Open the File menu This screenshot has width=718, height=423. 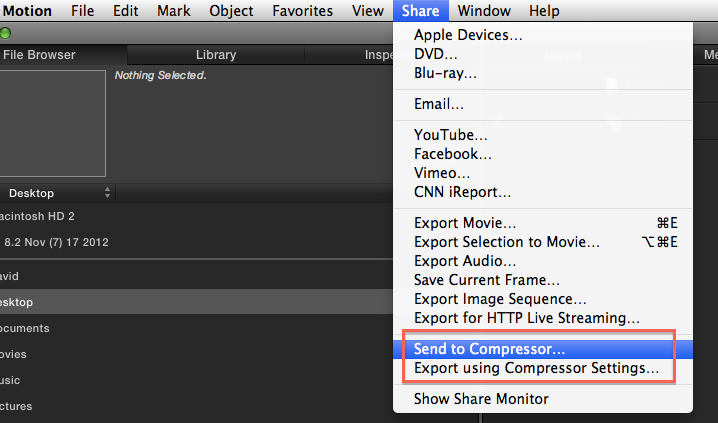[x=82, y=11]
